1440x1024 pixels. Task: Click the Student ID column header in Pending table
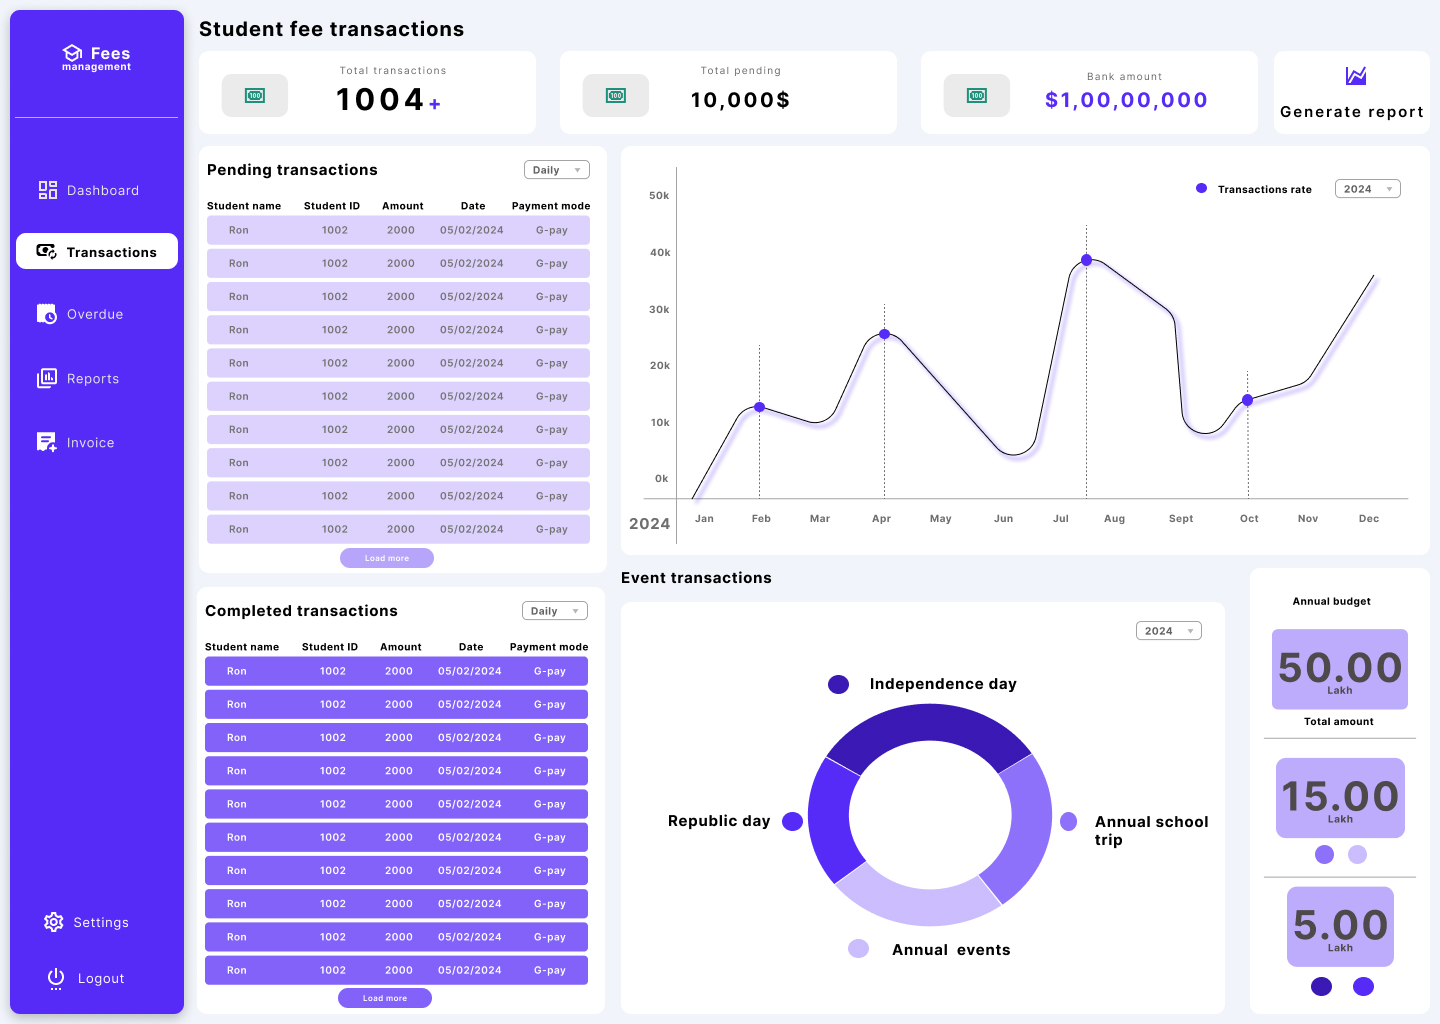(332, 206)
